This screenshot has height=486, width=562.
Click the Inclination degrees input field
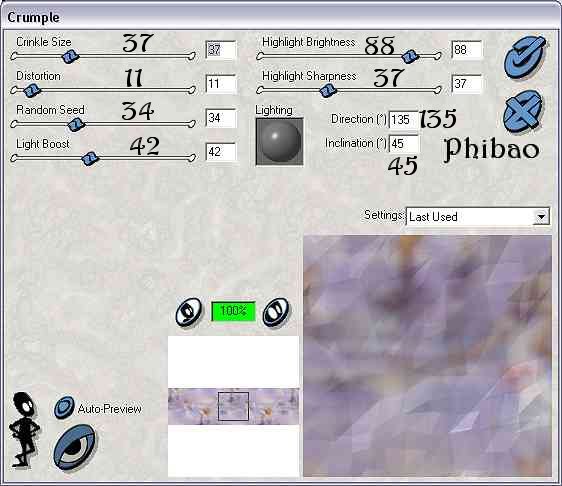pyautogui.click(x=404, y=144)
